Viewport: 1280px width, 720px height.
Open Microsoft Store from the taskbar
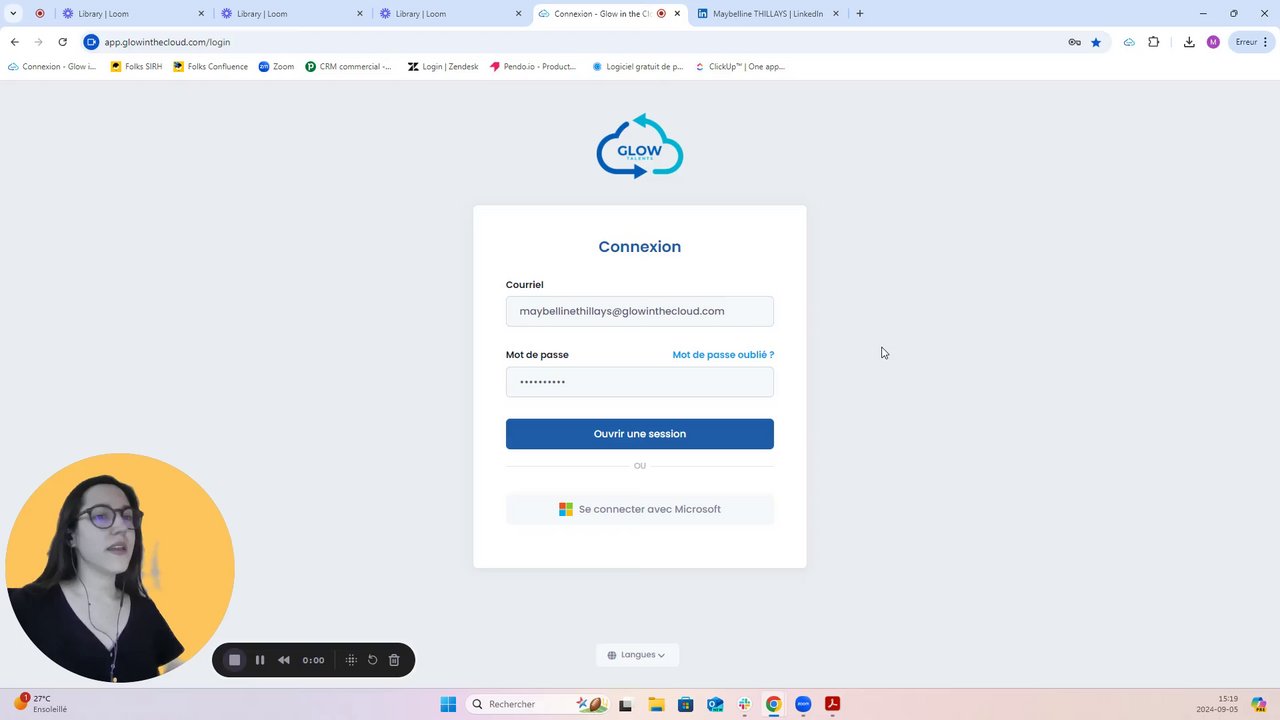point(685,704)
